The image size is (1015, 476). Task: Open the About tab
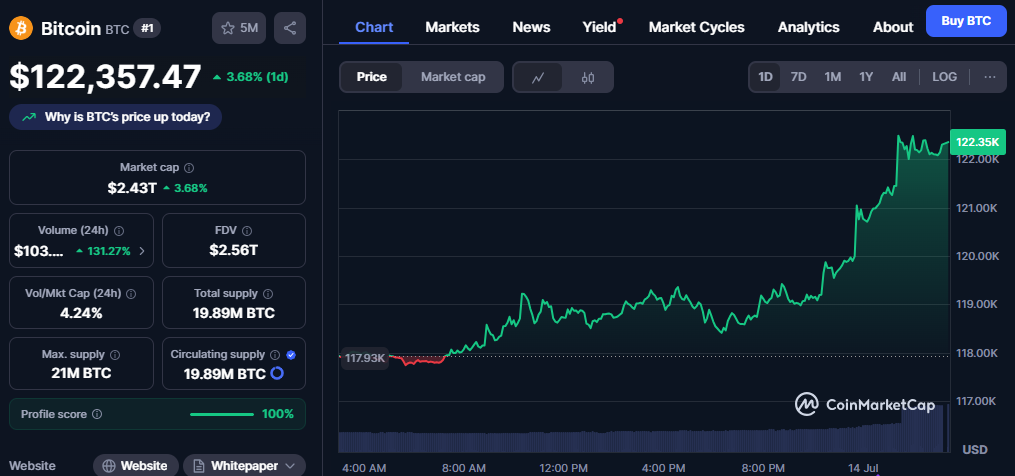pyautogui.click(x=893, y=27)
